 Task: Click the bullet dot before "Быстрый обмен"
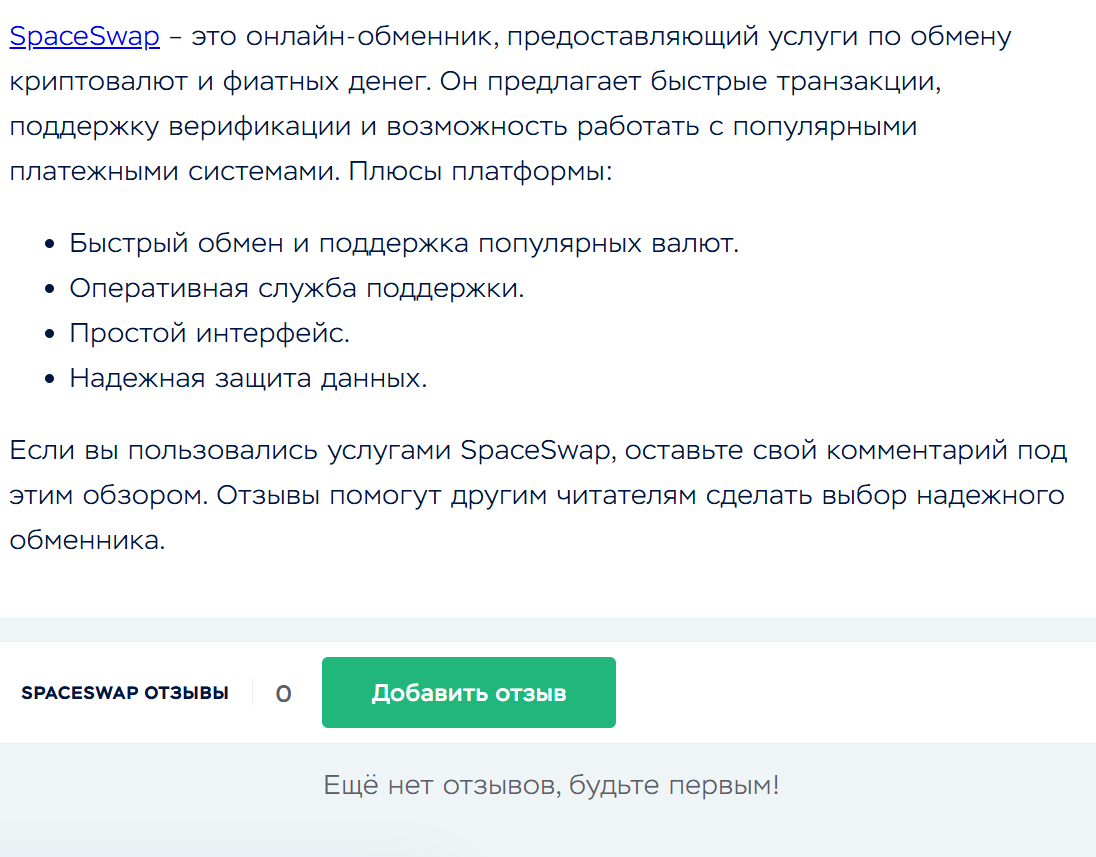click(x=50, y=244)
